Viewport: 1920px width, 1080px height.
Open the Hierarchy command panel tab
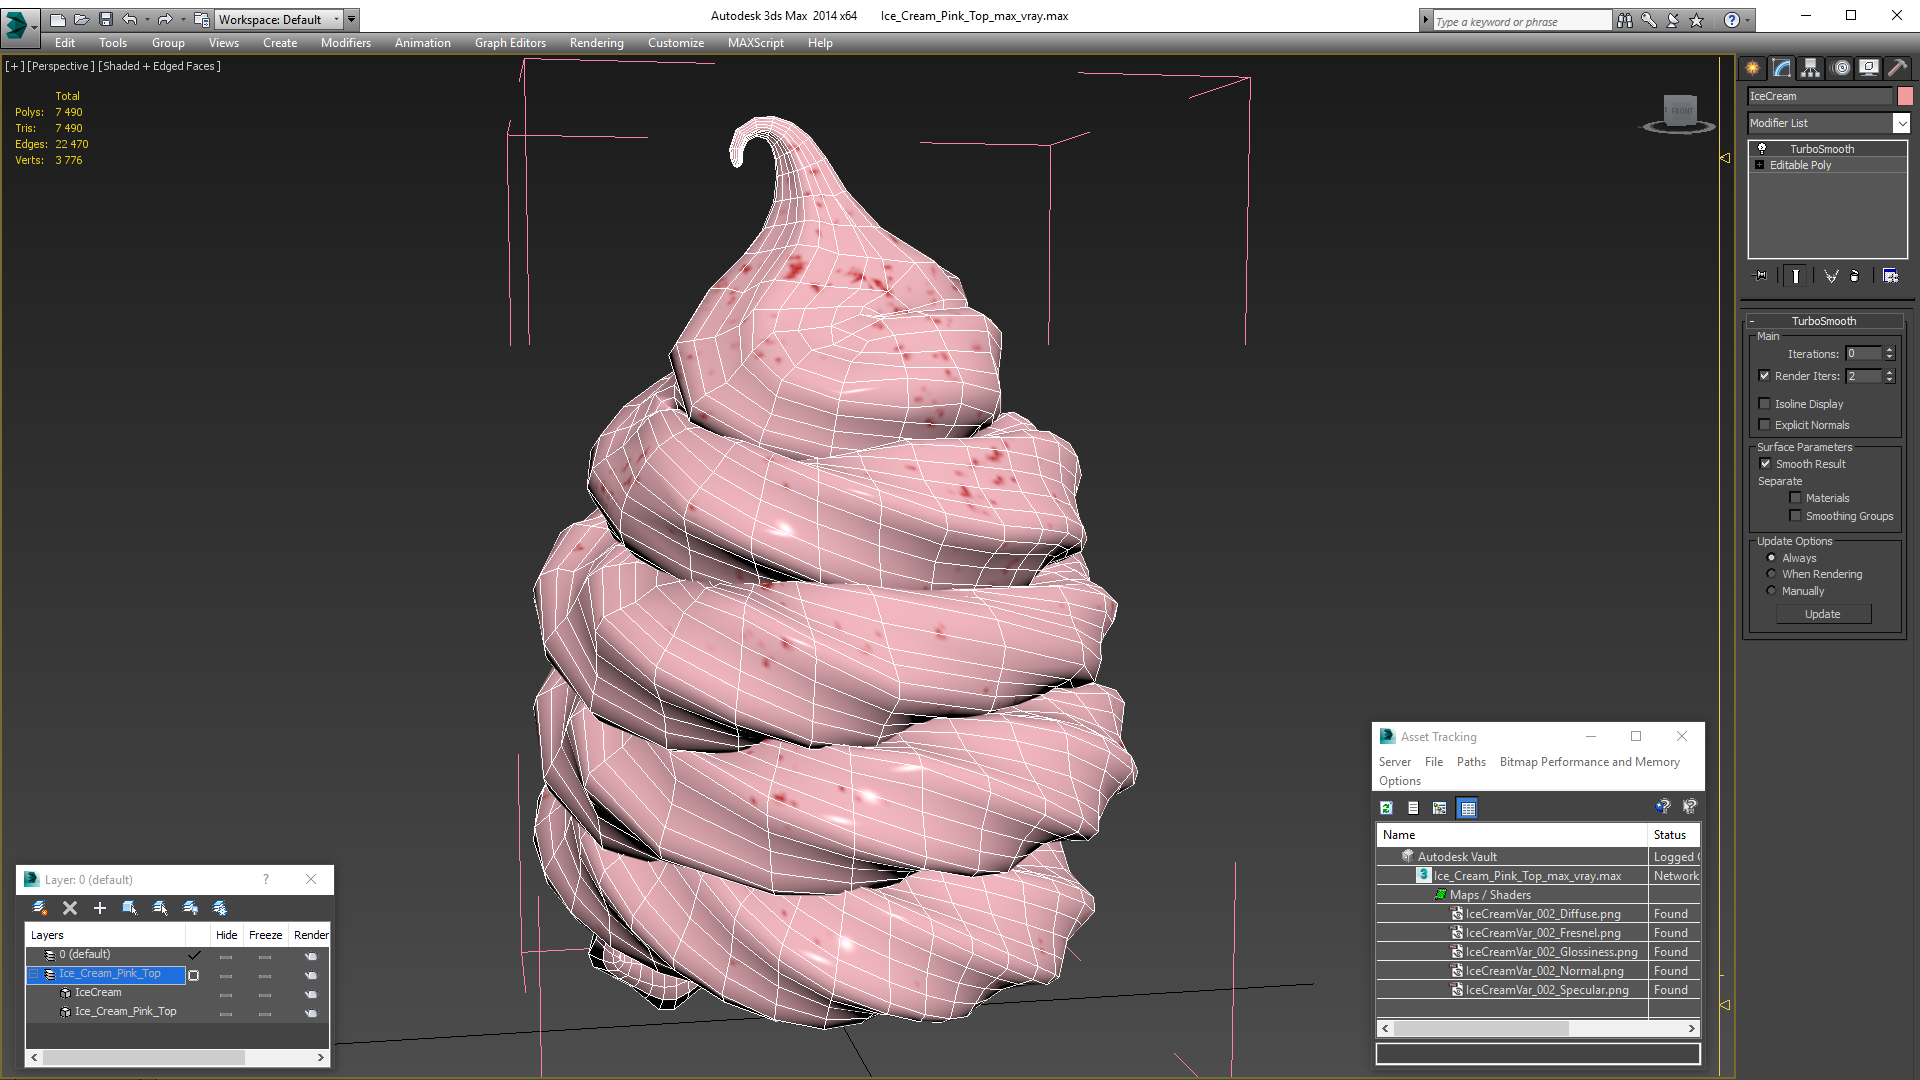click(1810, 68)
